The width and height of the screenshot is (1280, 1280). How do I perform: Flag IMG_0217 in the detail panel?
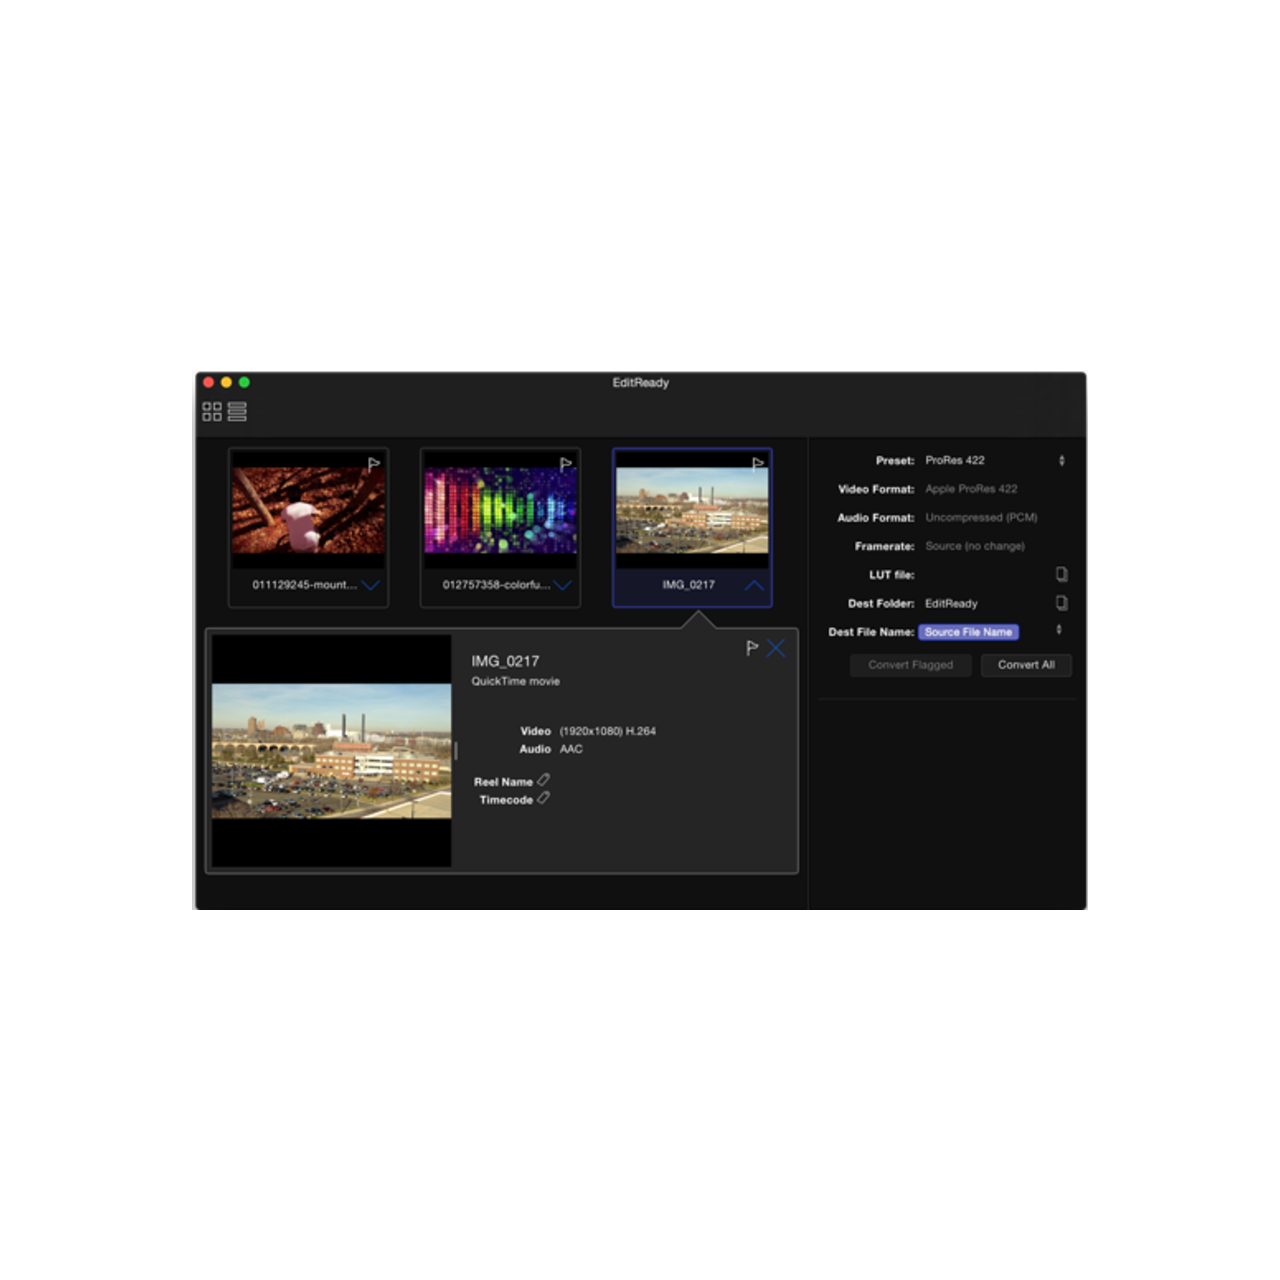(751, 649)
